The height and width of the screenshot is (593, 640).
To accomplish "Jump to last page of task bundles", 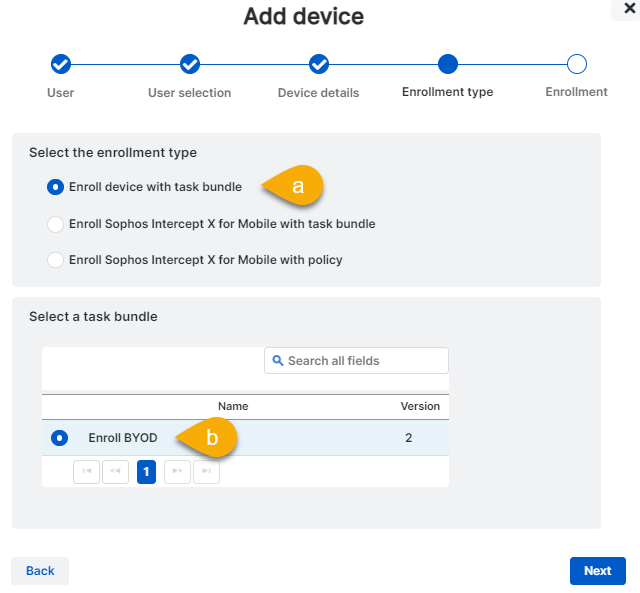I will (206, 472).
